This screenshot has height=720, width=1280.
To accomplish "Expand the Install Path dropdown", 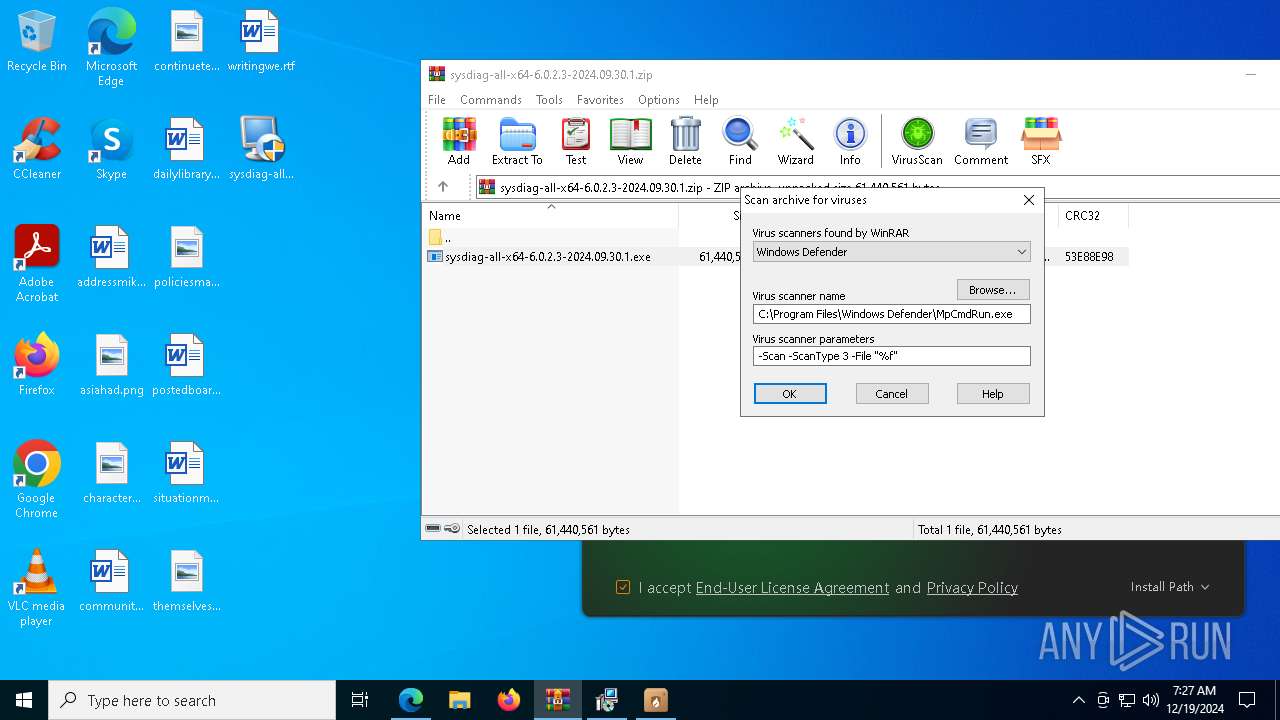I will [x=1170, y=587].
